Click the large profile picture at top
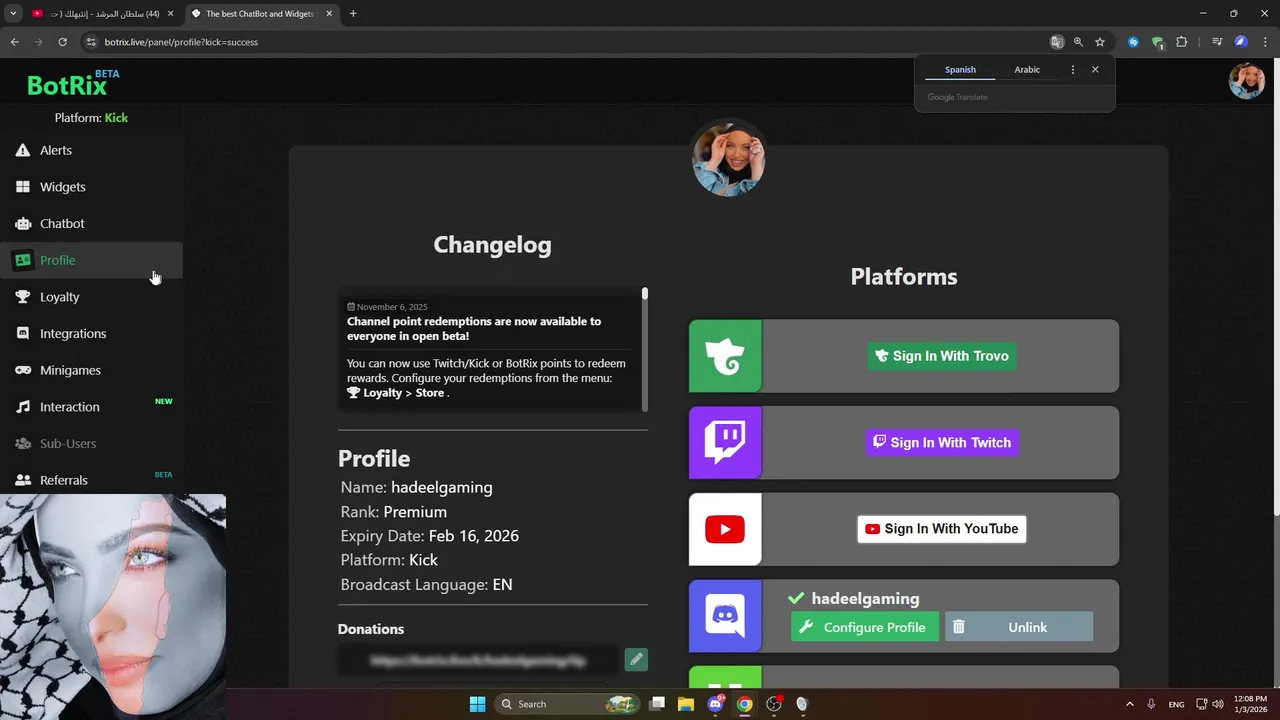Viewport: 1280px width, 720px height. point(729,159)
